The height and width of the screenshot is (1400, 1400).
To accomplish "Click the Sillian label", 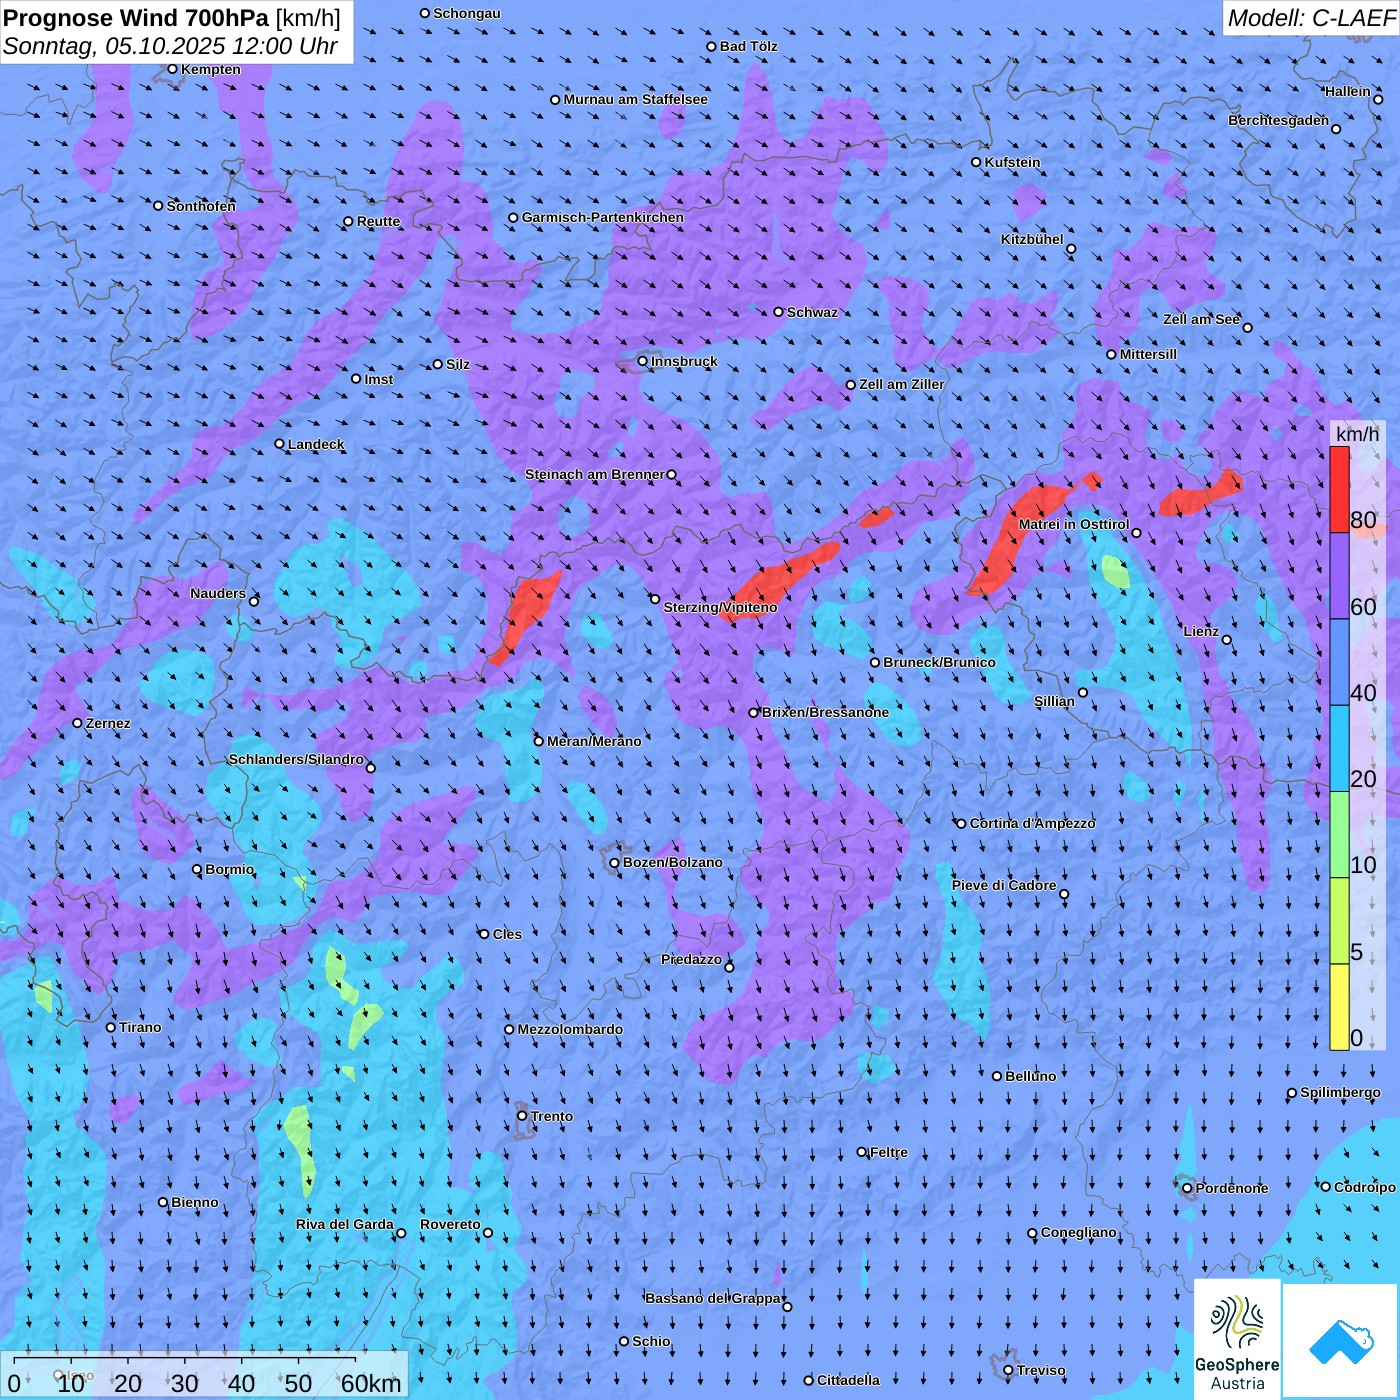I will tap(1054, 701).
